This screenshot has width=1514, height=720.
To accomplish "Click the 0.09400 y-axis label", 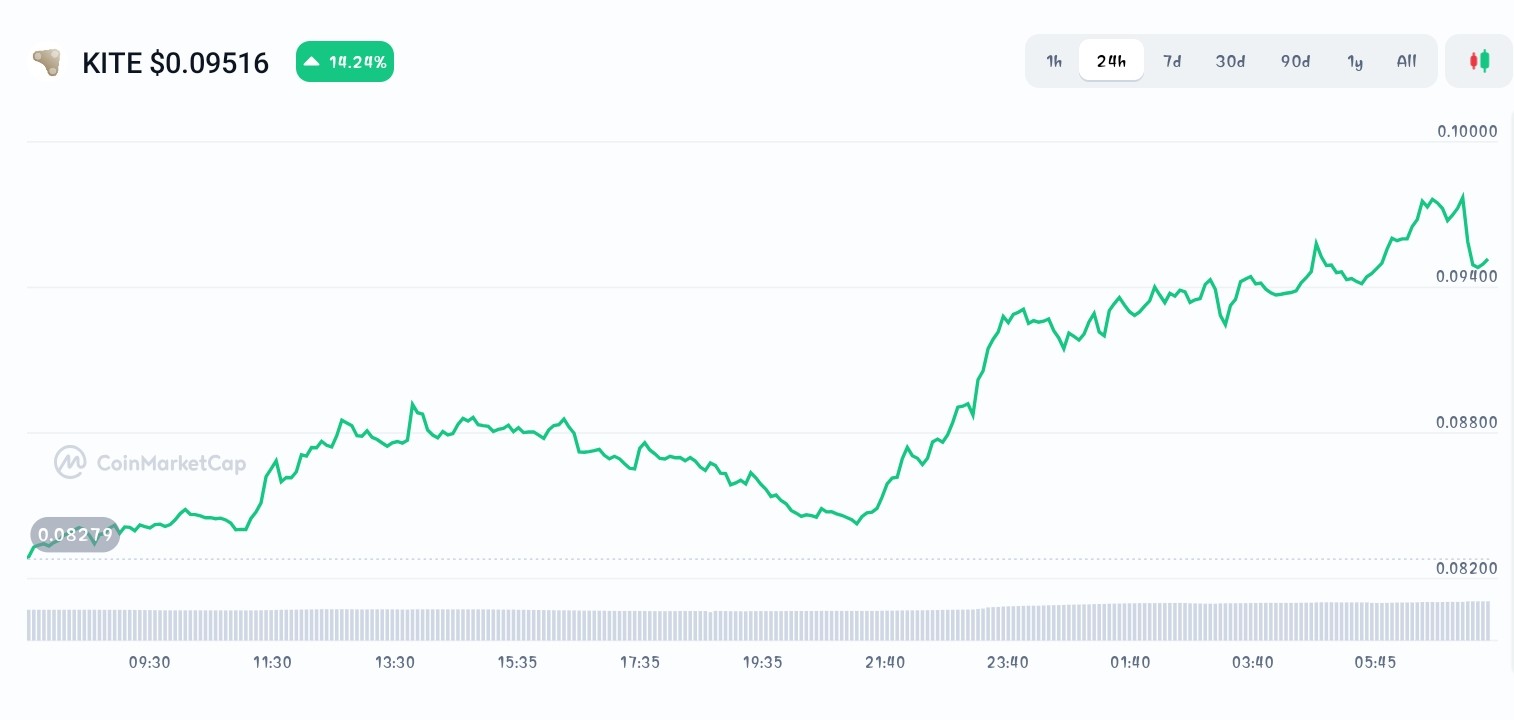I will pos(1467,276).
